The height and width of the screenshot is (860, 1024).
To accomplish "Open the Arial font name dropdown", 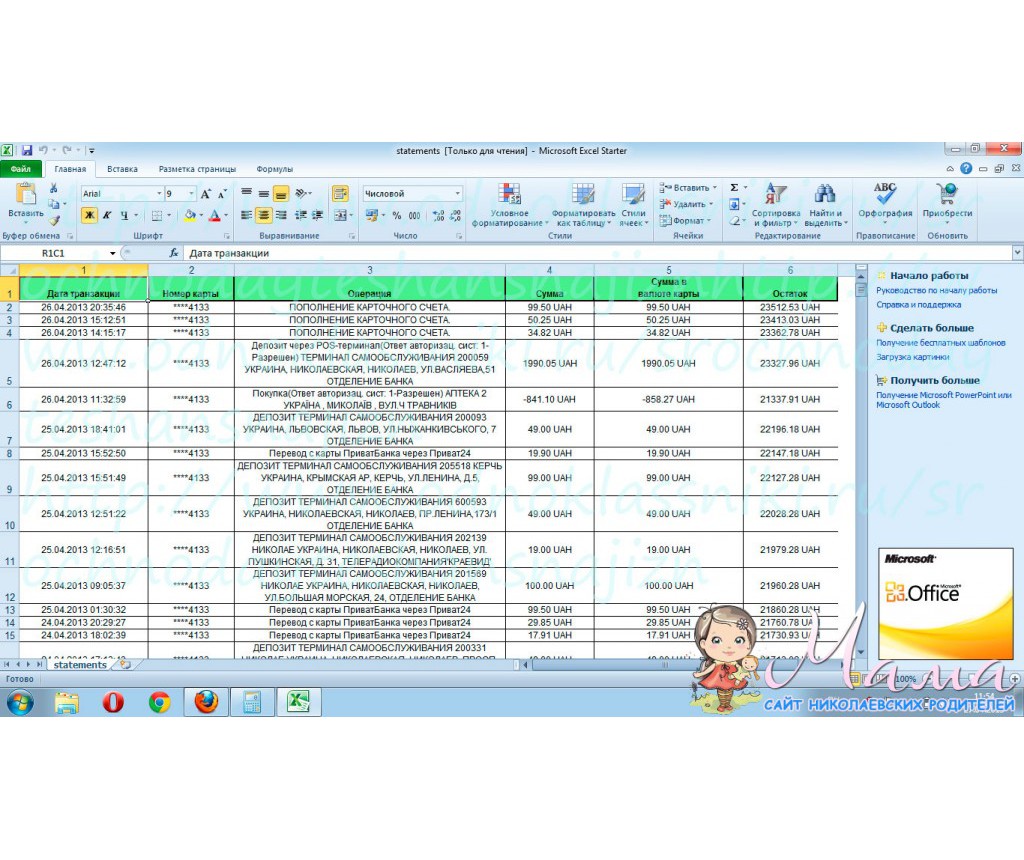I will pos(159,193).
